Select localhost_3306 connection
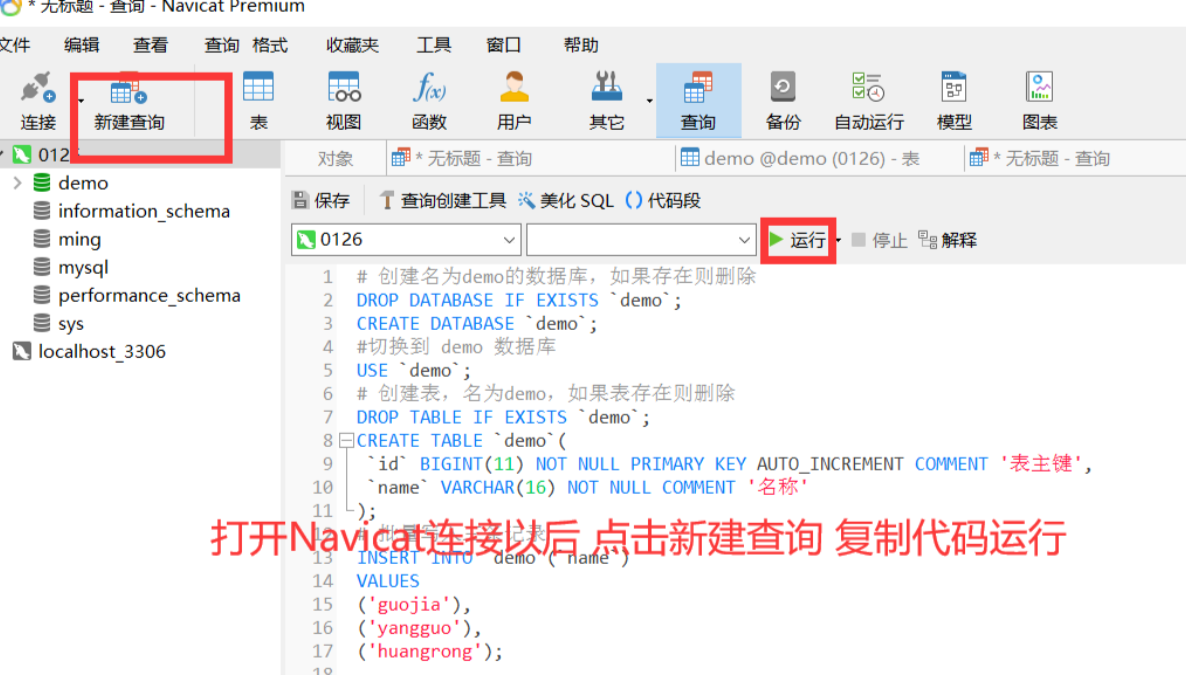 click(101, 351)
